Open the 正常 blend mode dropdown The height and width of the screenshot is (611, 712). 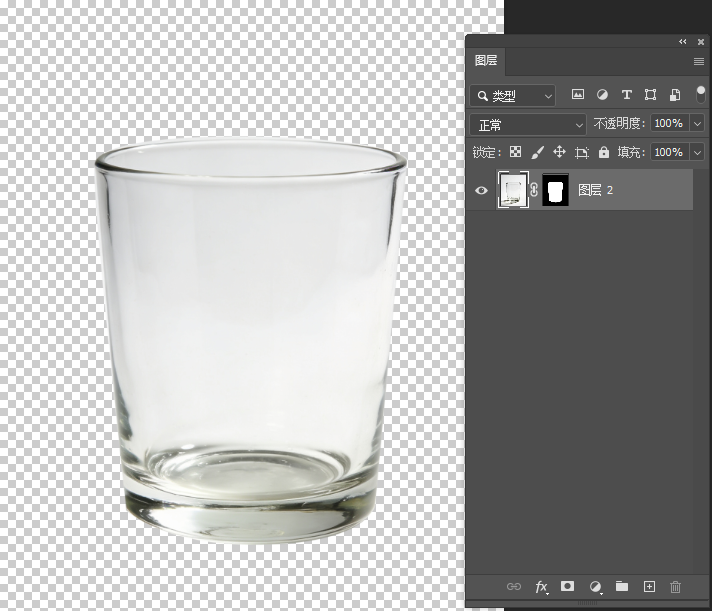(x=528, y=125)
